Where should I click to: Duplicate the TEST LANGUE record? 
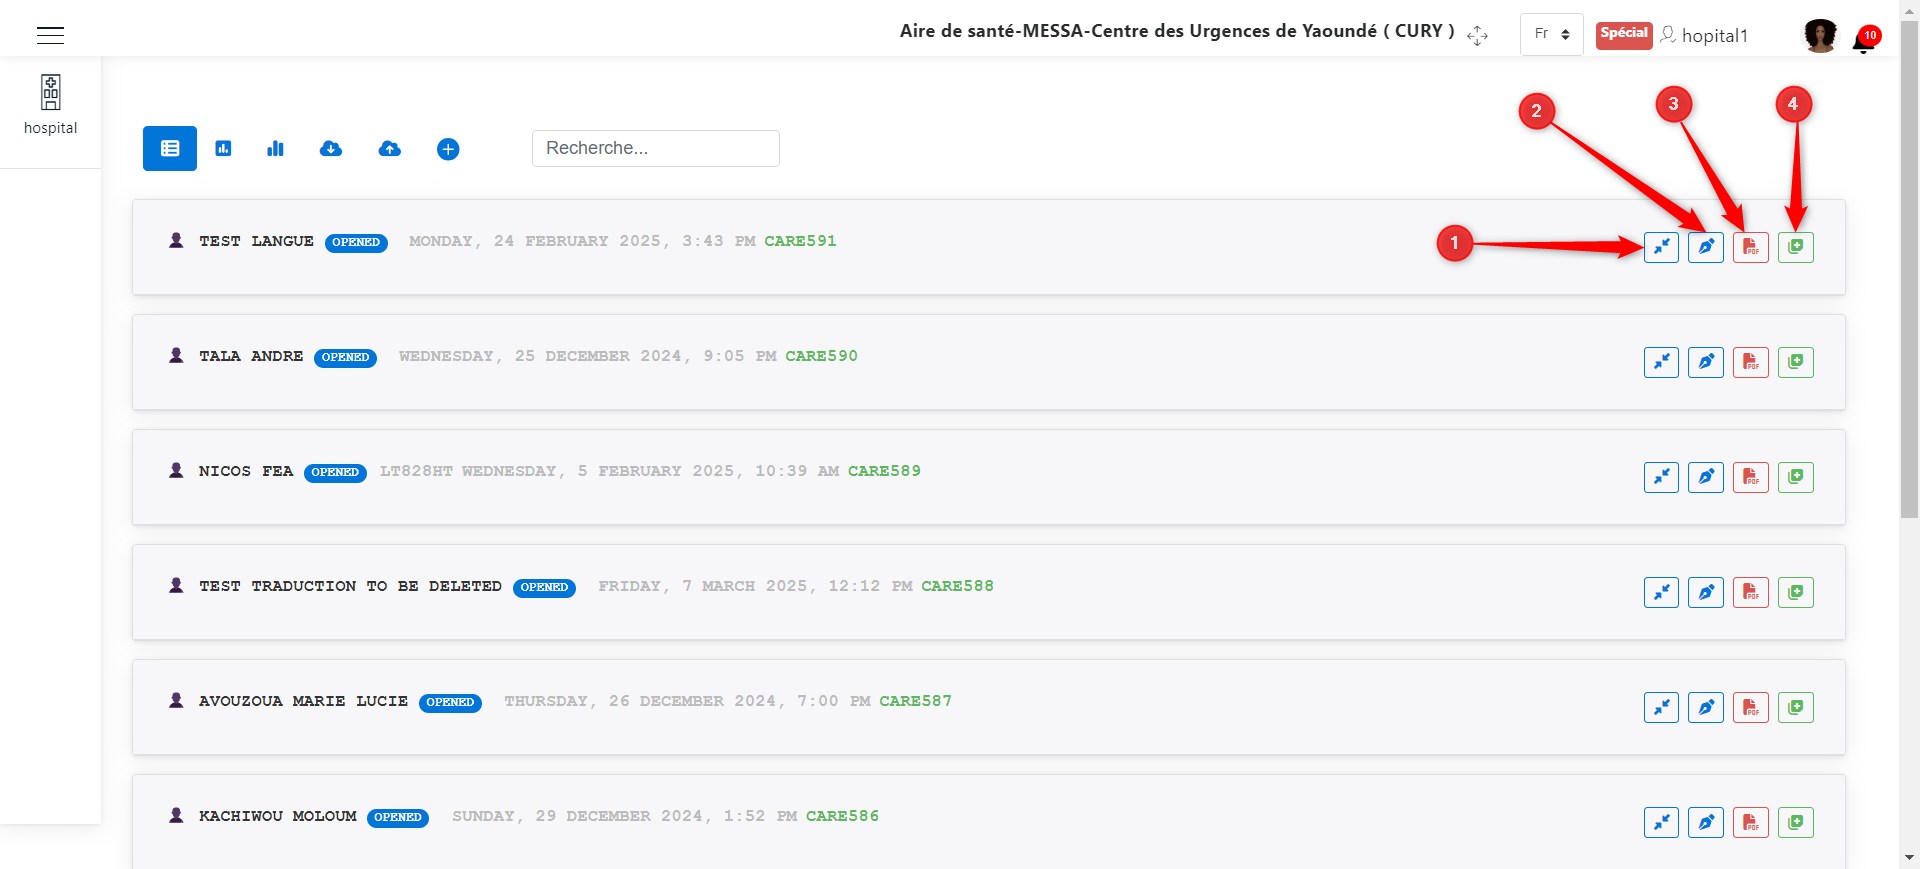[x=1796, y=247]
